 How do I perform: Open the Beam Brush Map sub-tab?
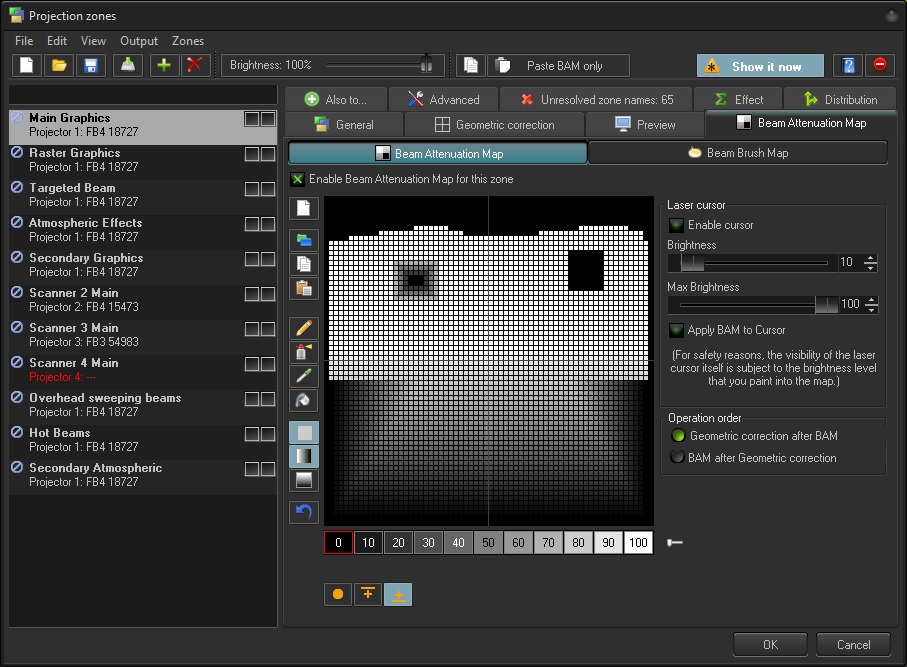(x=737, y=153)
